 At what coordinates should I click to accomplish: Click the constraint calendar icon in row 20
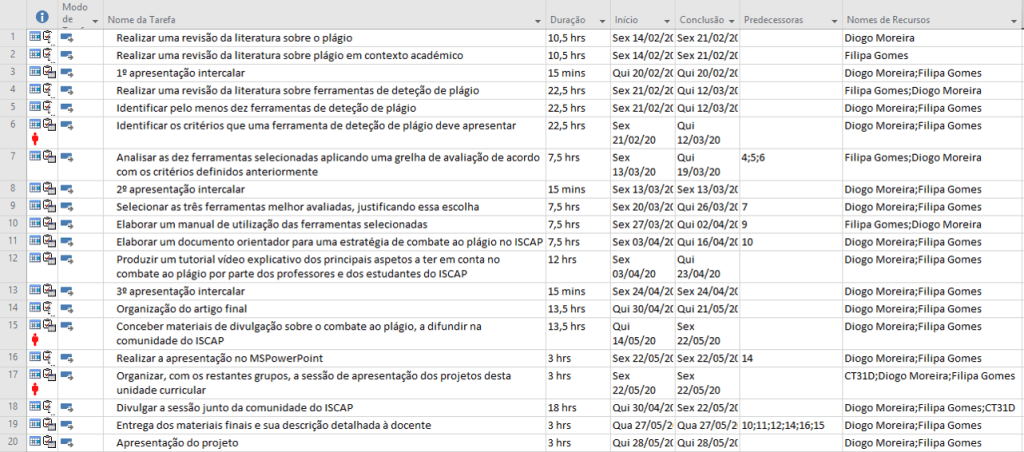coord(35,442)
